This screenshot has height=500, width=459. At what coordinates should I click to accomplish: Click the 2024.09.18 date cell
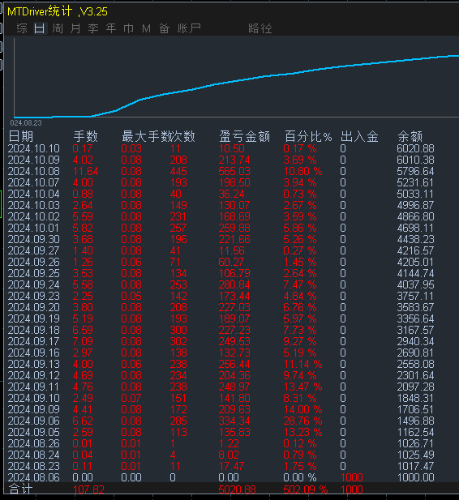click(x=34, y=330)
